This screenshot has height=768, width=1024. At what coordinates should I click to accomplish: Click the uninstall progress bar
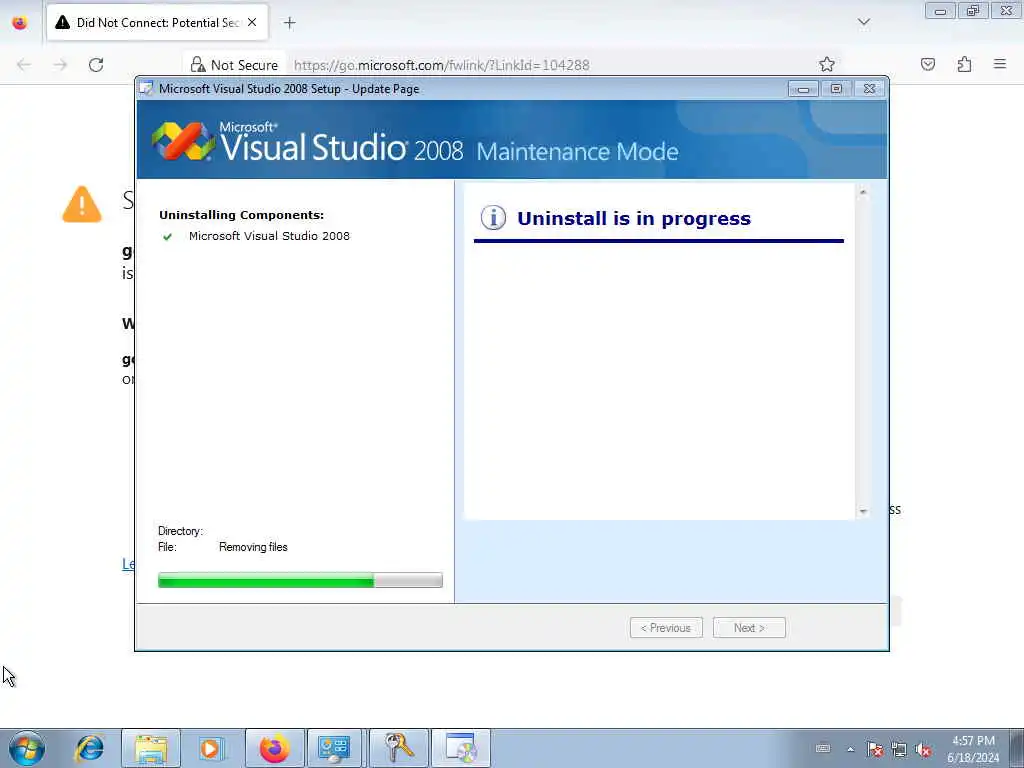300,580
